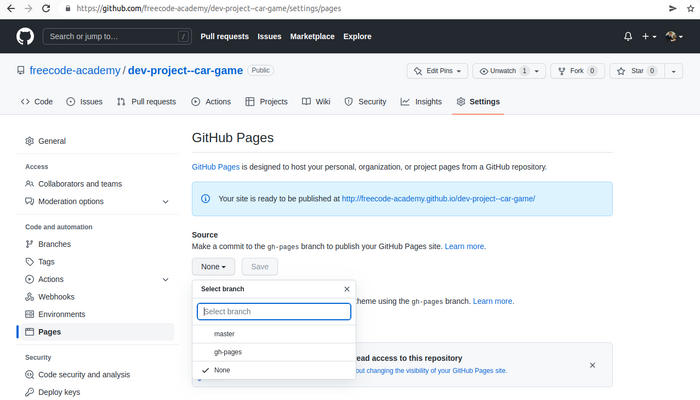Image resolution: width=700 pixels, height=400 pixels.
Task: Switch to the Insights tab
Action: coord(421,102)
